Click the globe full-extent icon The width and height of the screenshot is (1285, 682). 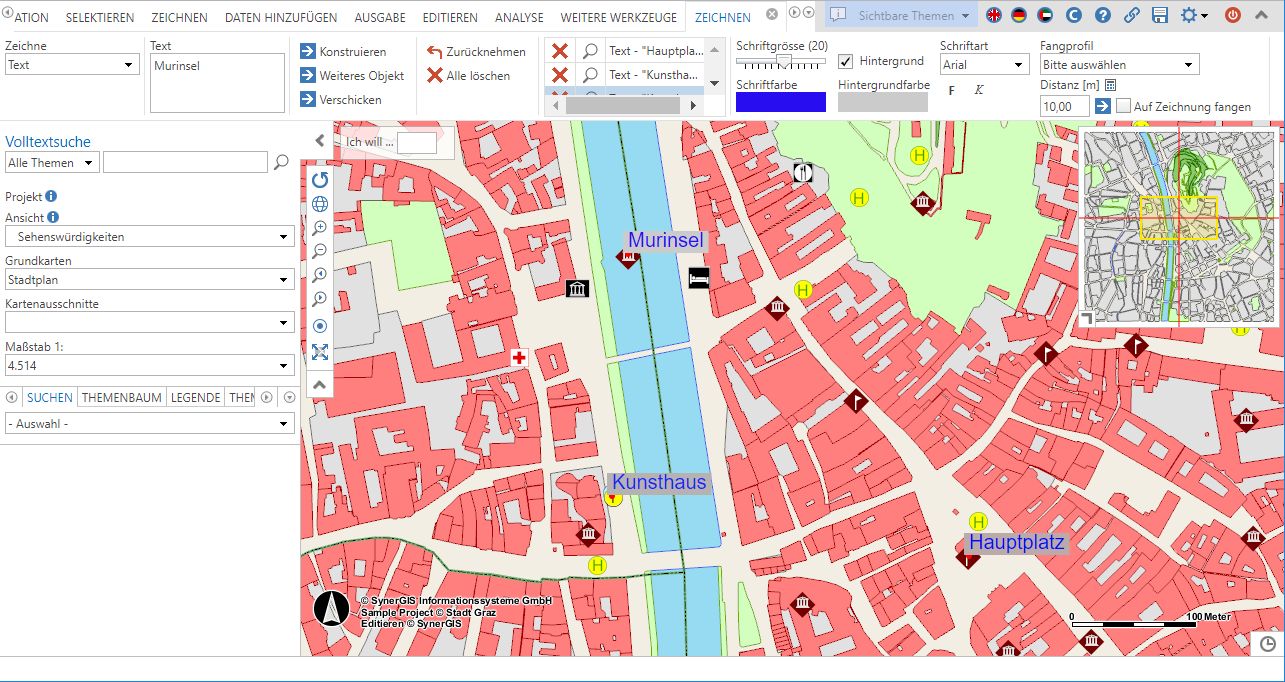pos(320,204)
